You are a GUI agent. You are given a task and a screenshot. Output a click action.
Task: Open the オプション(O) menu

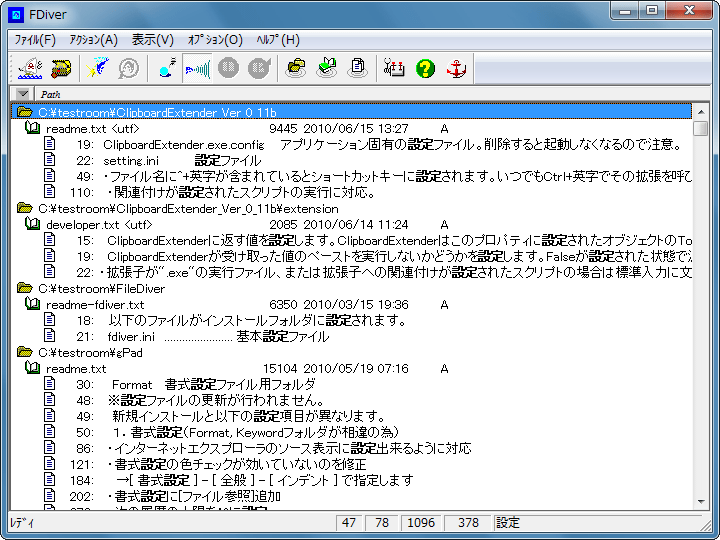pos(215,40)
